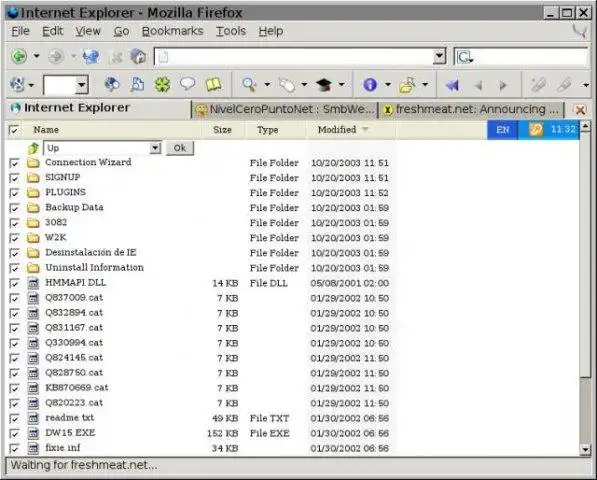This screenshot has width=597, height=480.
Task: Toggle the checkbox for readme.txt
Action: (14, 418)
